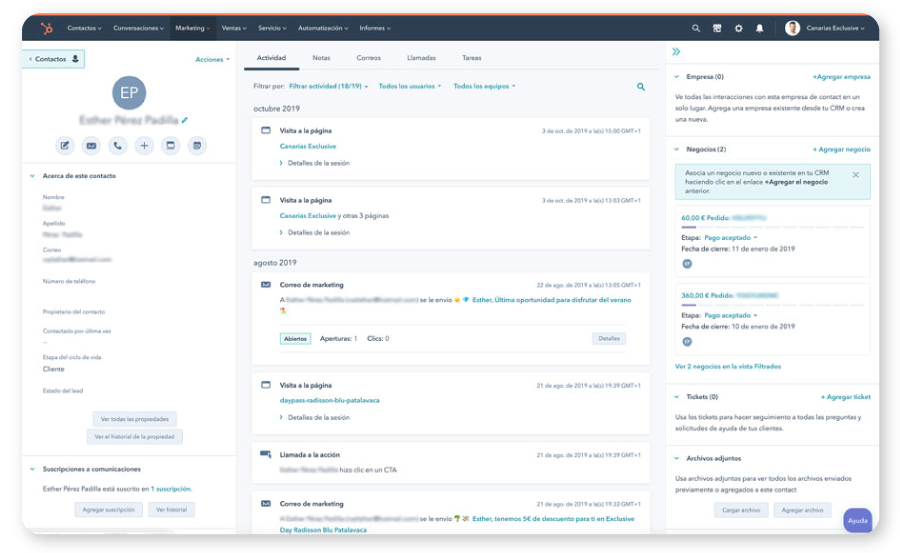Open the Acciones dropdown
The width and height of the screenshot is (900, 553).
coord(212,60)
